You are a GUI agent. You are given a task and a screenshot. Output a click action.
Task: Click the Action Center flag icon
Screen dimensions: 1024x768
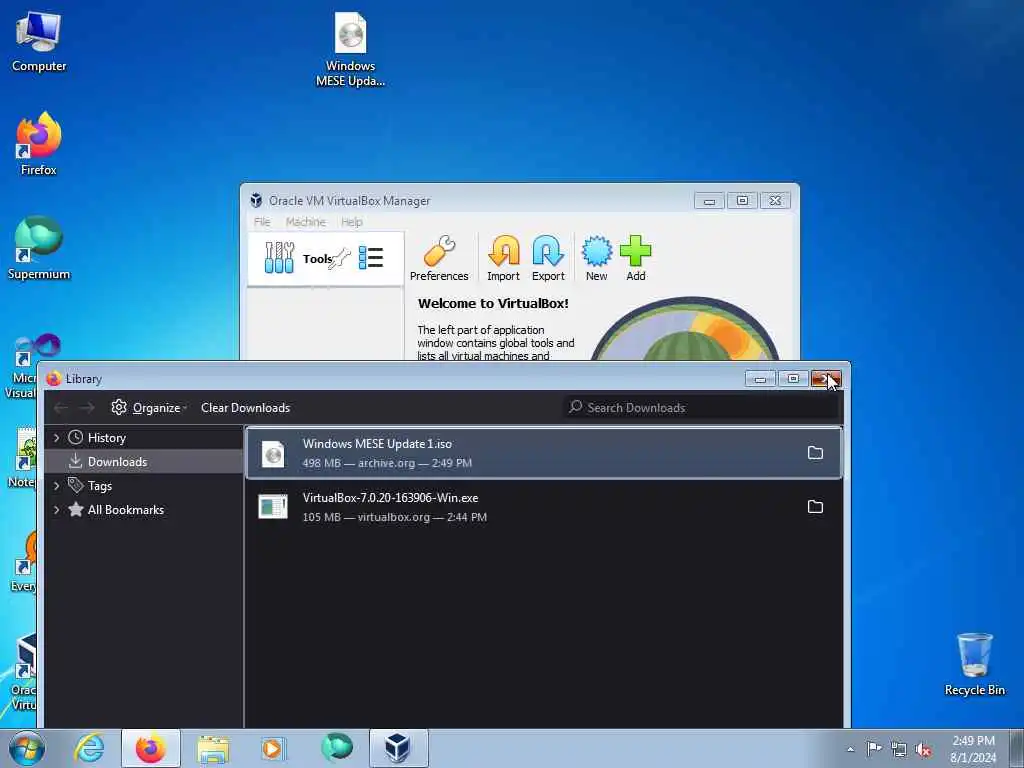point(874,749)
